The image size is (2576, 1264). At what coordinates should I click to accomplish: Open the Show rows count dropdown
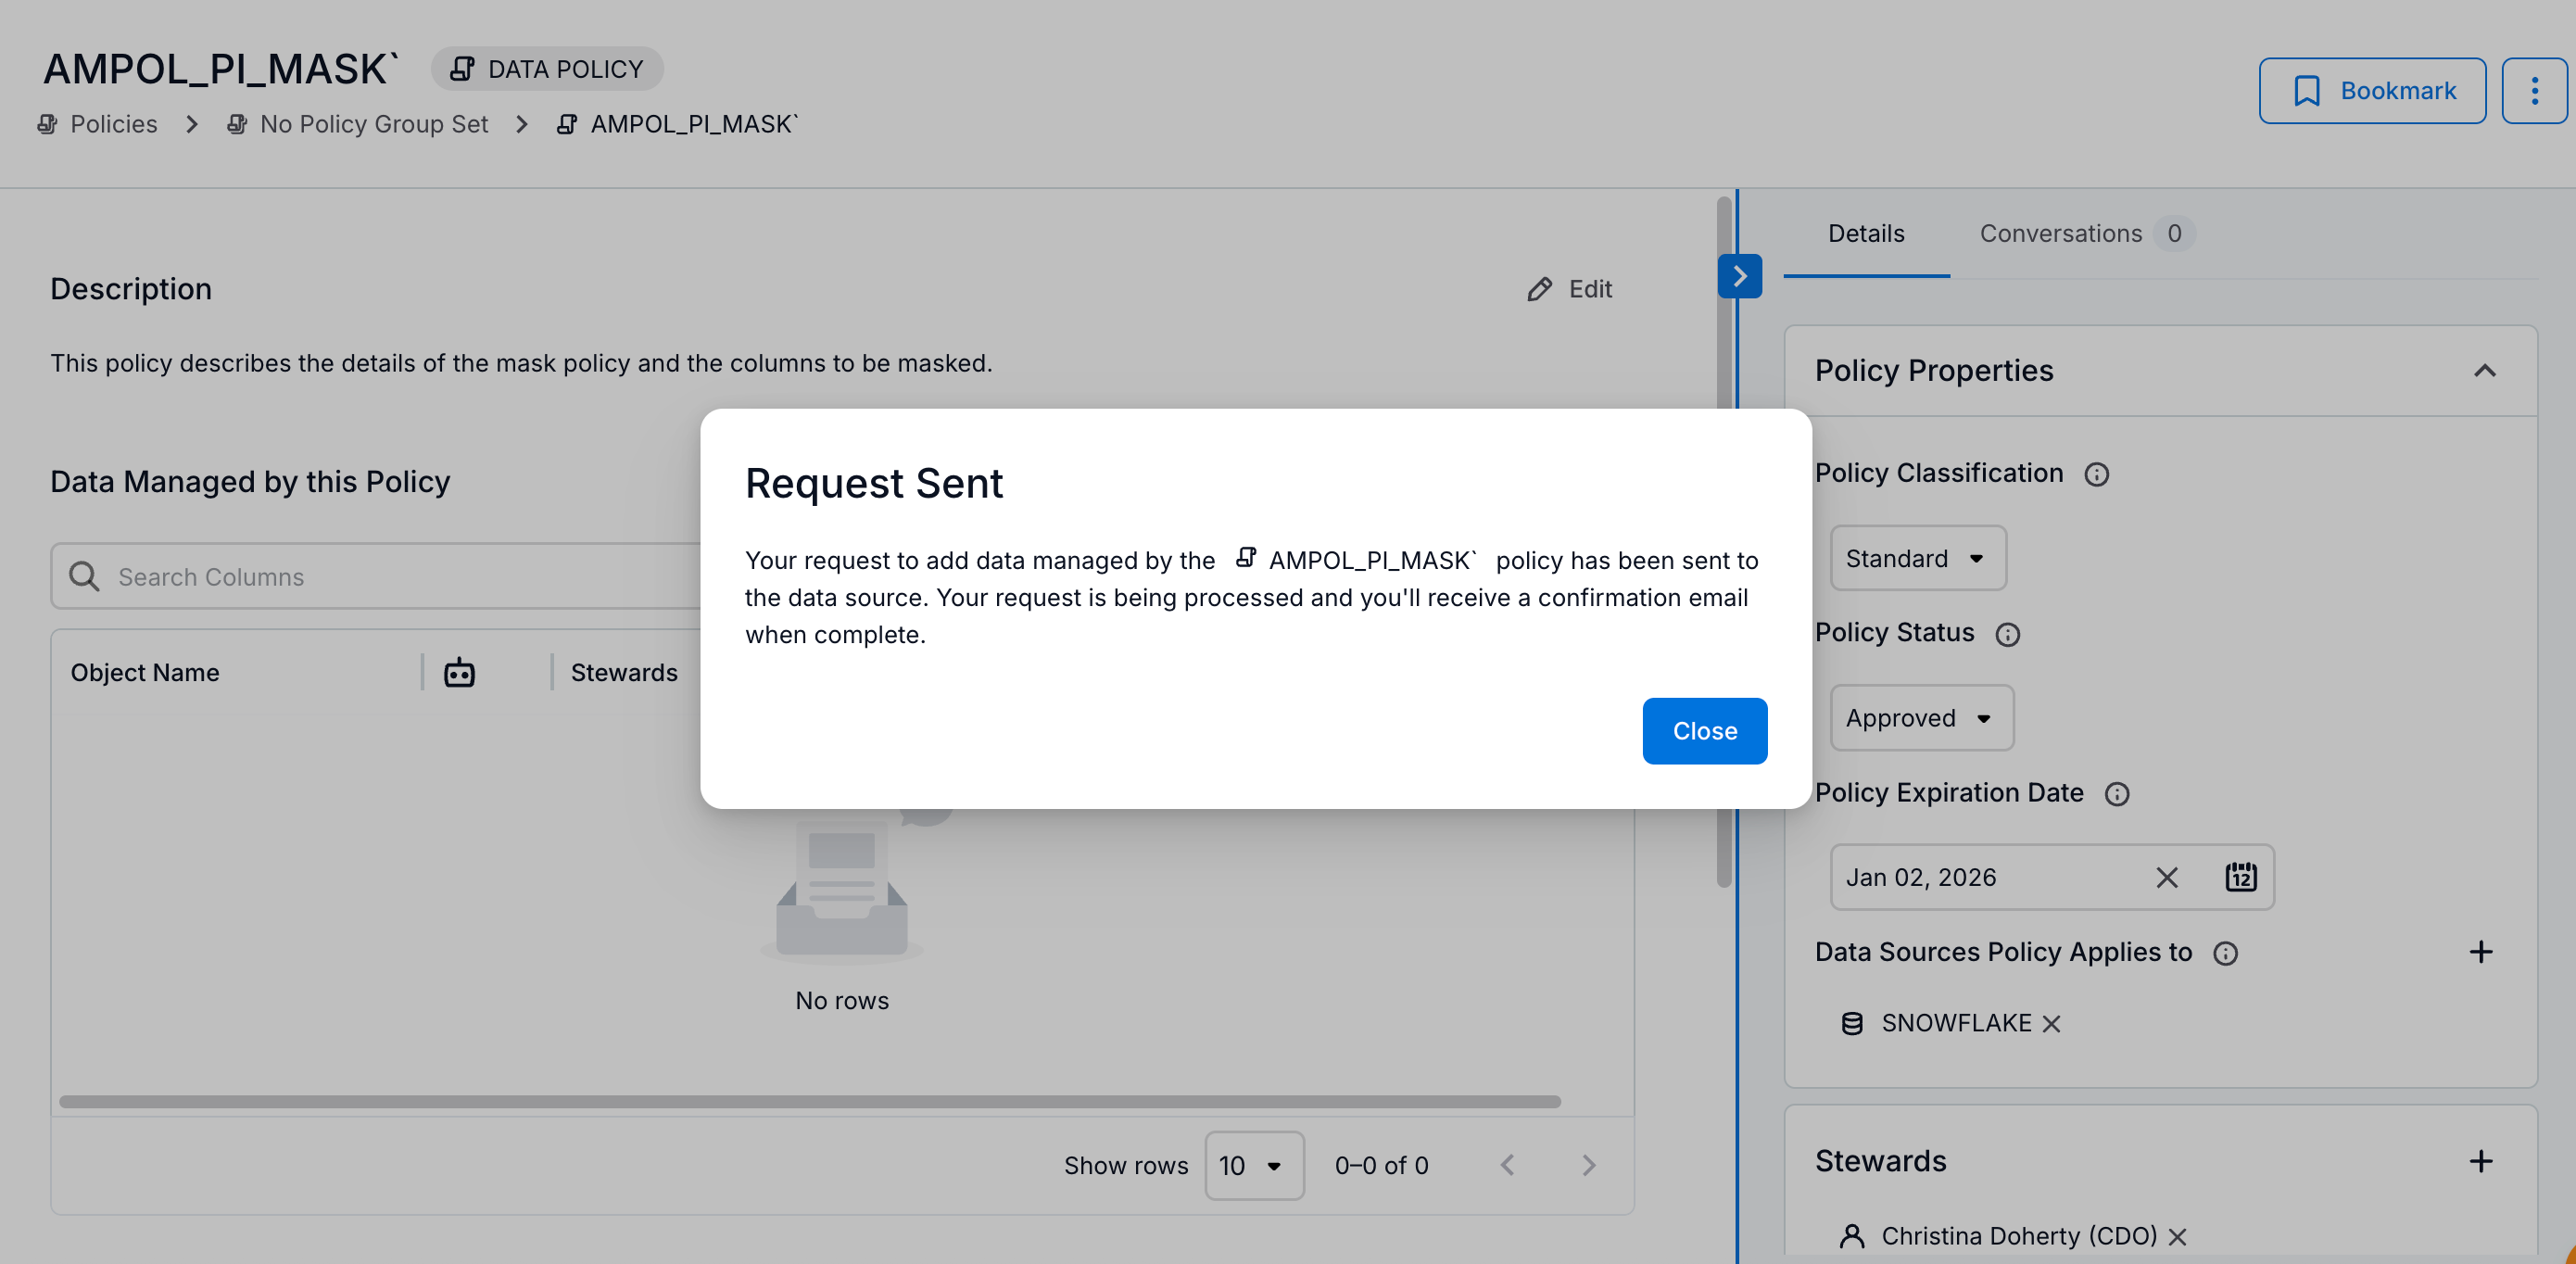pyautogui.click(x=1253, y=1165)
